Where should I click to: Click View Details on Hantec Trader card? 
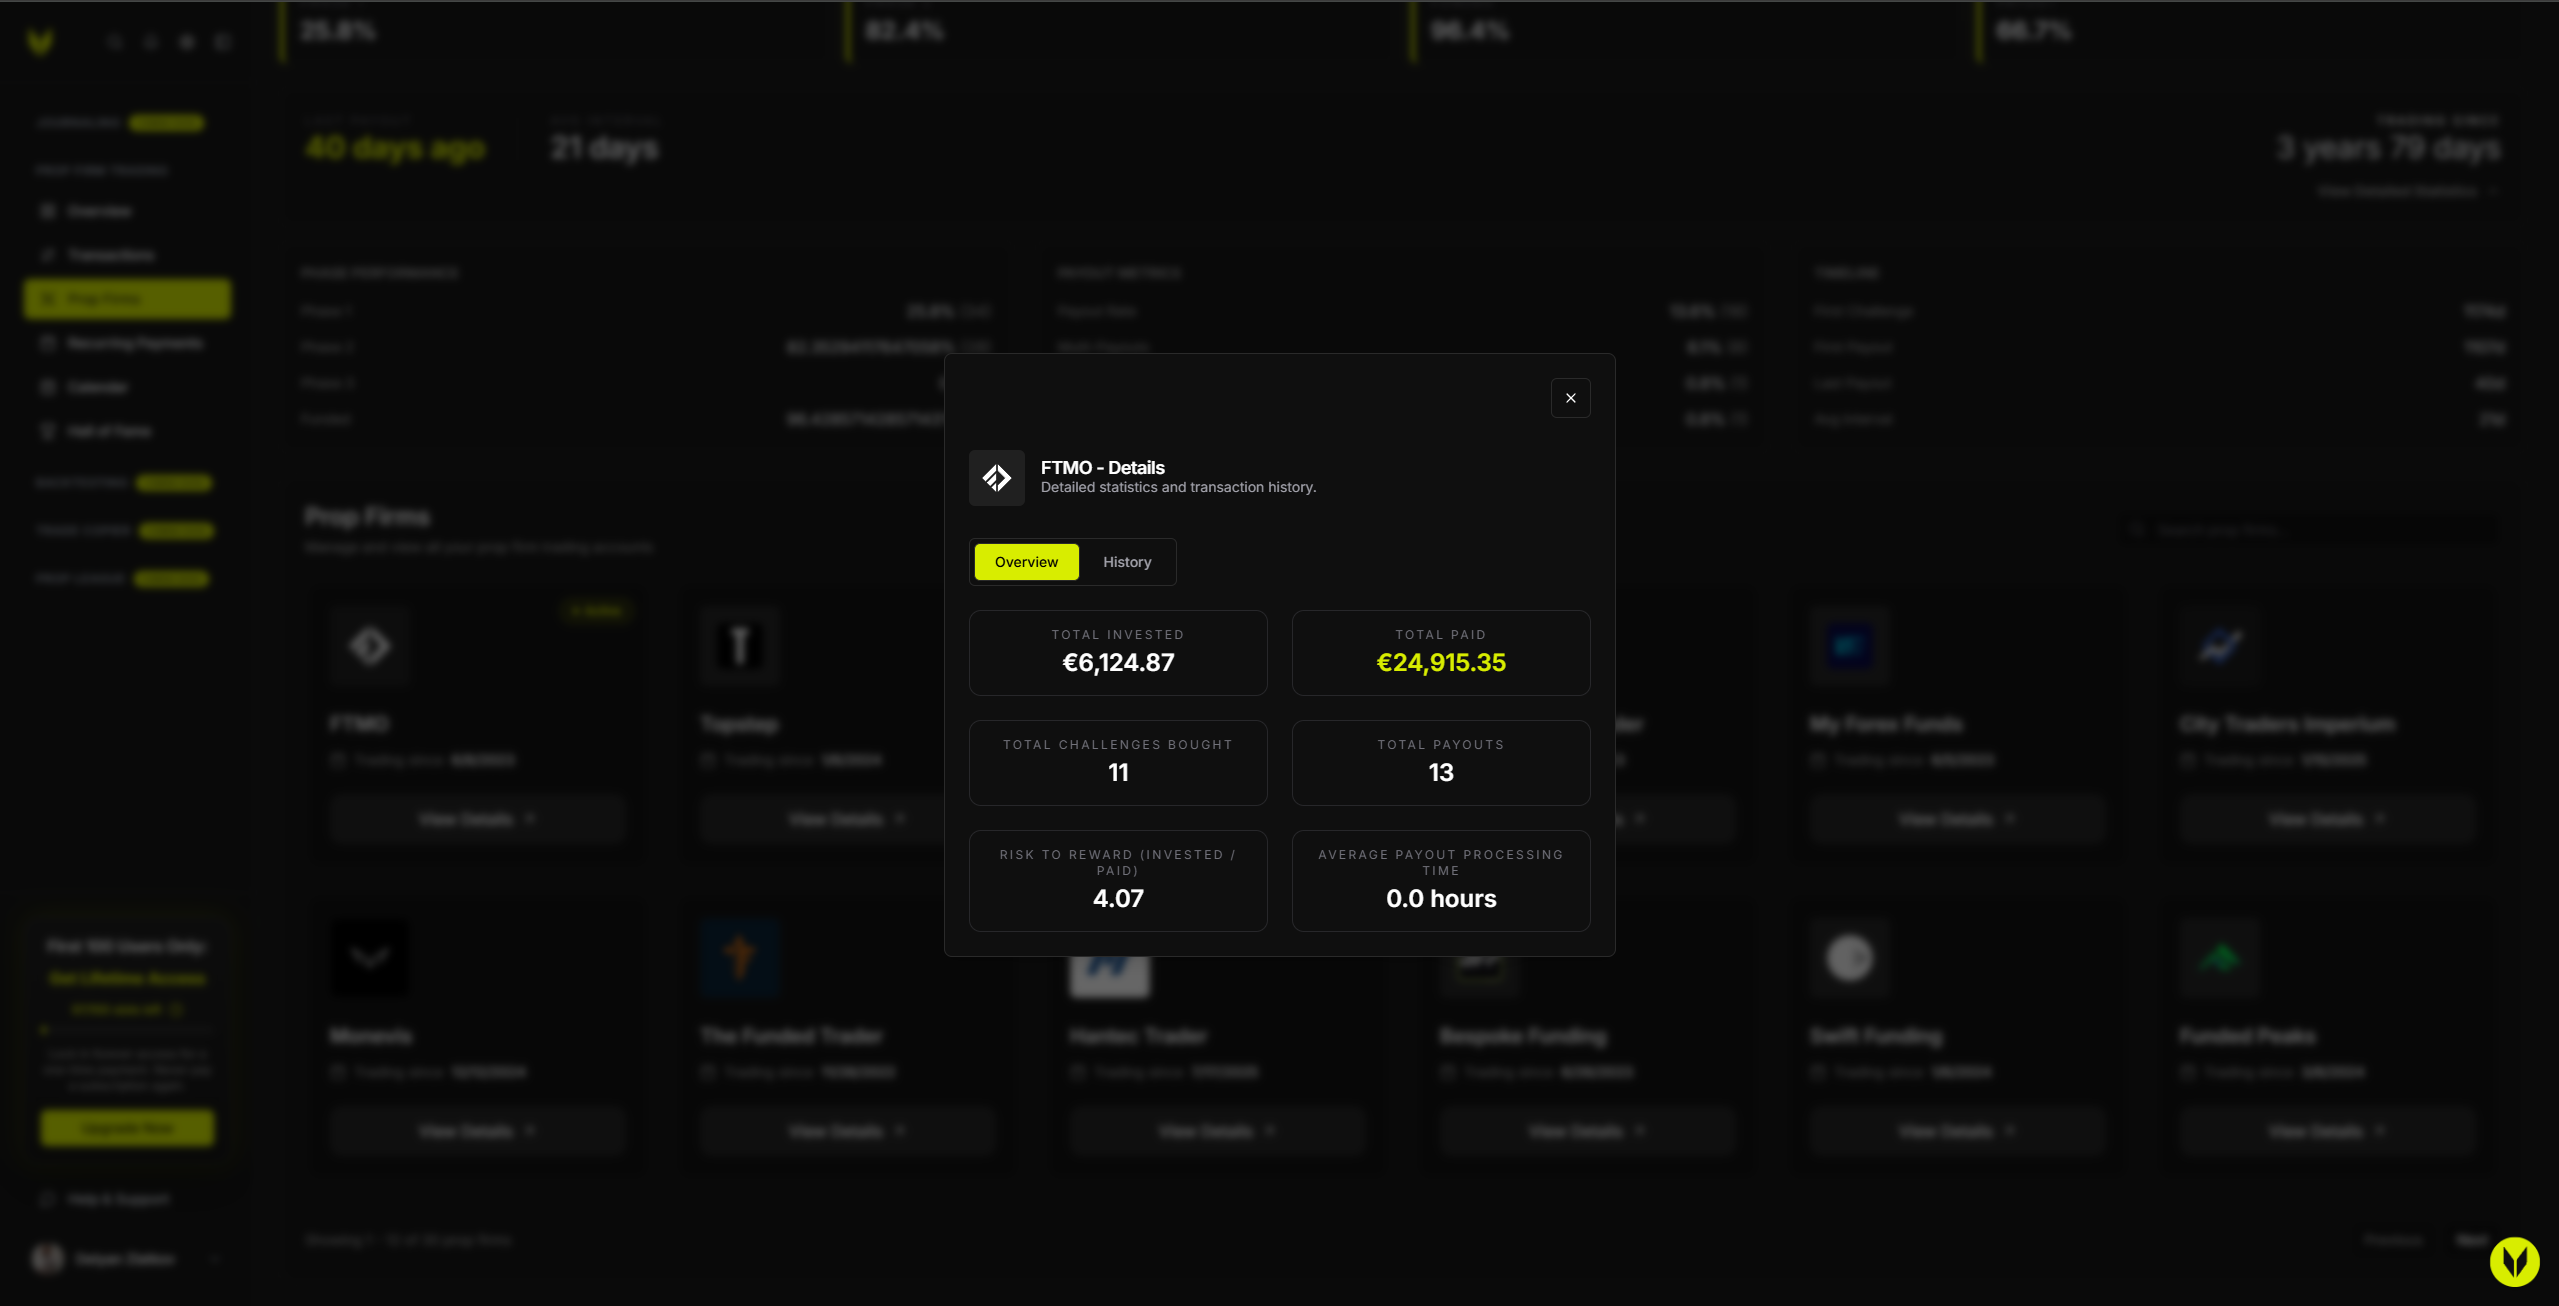(1218, 1131)
